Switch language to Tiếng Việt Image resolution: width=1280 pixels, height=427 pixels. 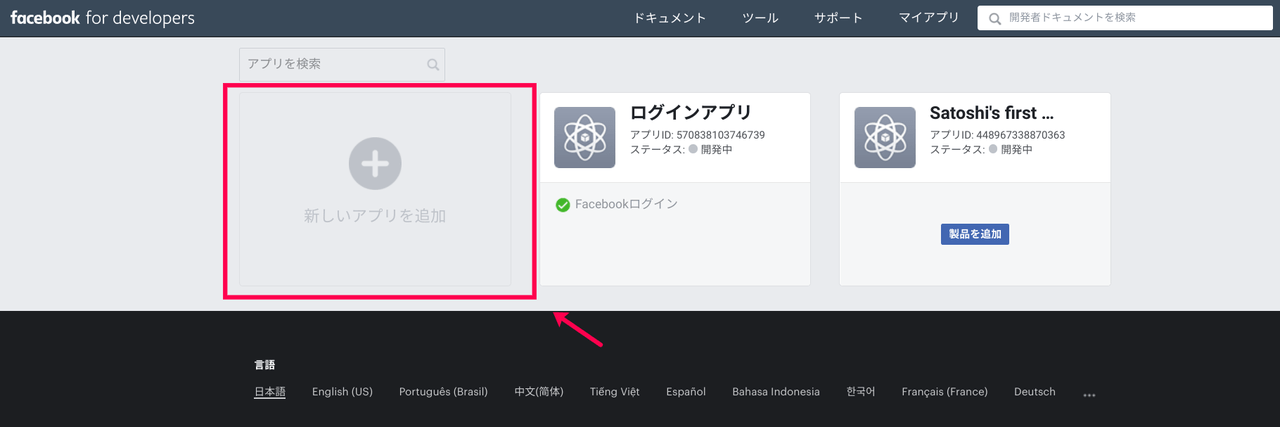[x=615, y=392]
